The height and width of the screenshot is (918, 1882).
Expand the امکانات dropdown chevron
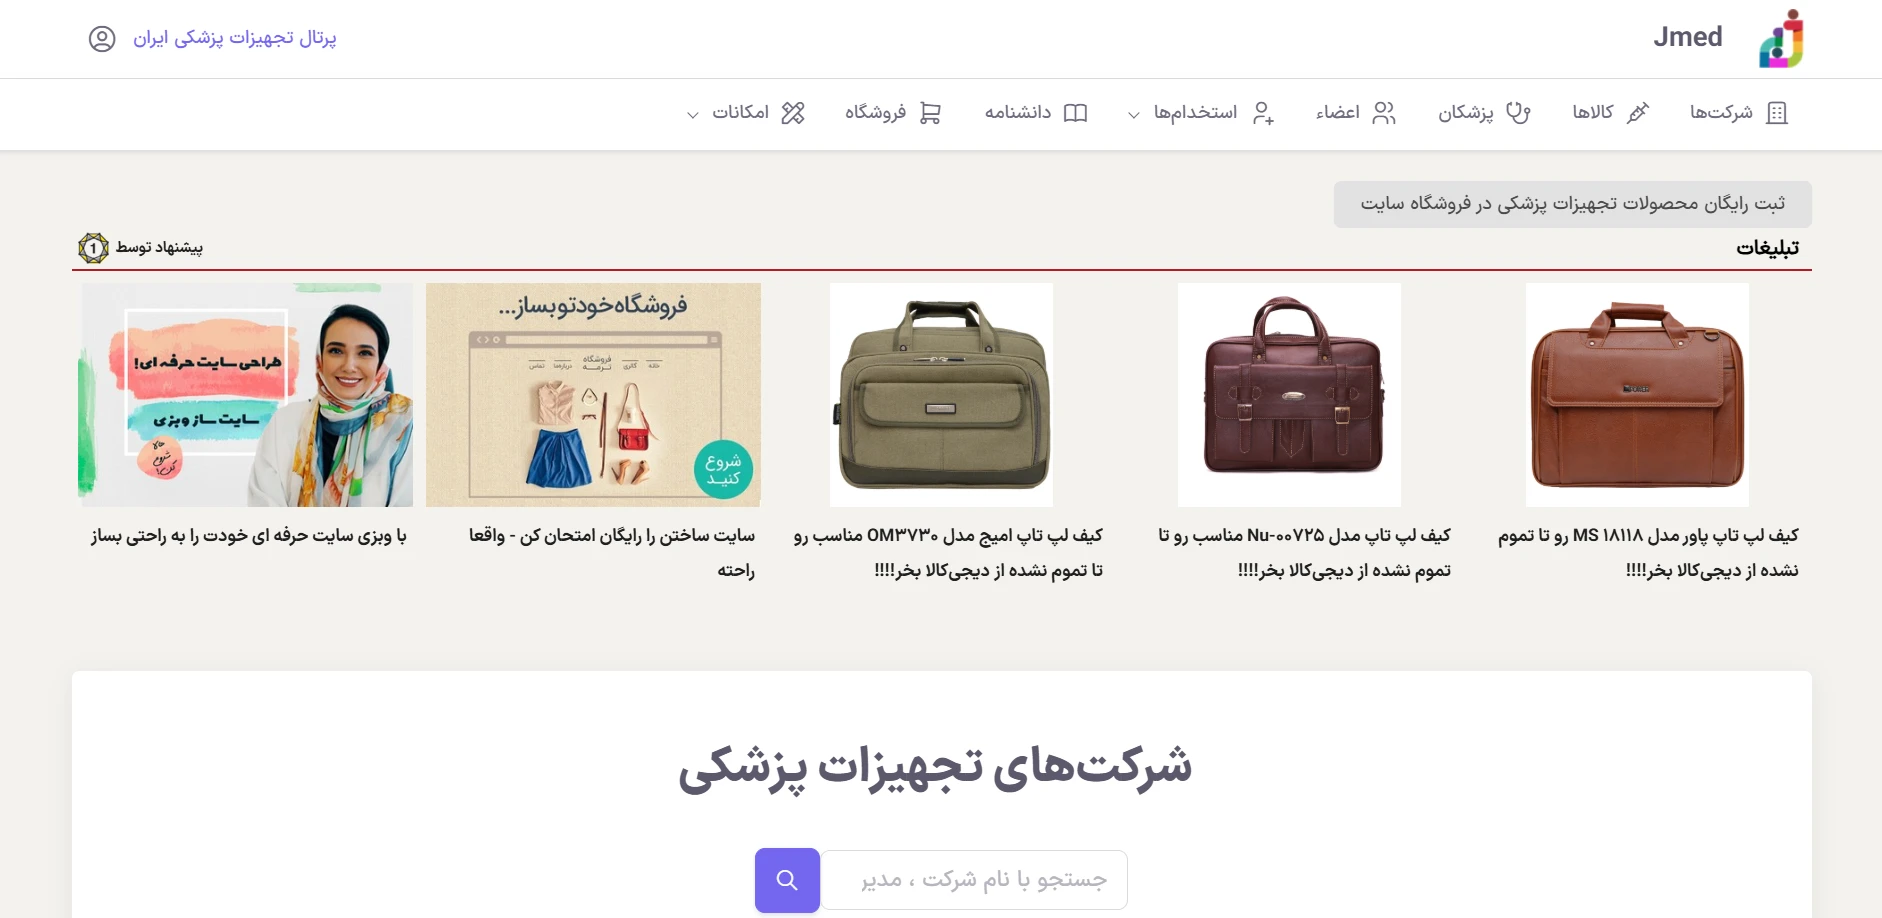tap(692, 115)
